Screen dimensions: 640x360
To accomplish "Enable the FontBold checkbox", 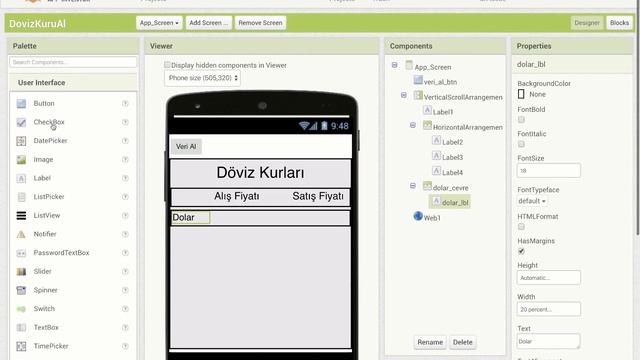I will [x=521, y=120].
